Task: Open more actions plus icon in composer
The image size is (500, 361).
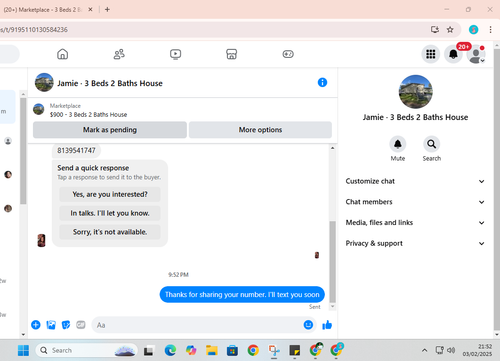Action: click(x=36, y=325)
